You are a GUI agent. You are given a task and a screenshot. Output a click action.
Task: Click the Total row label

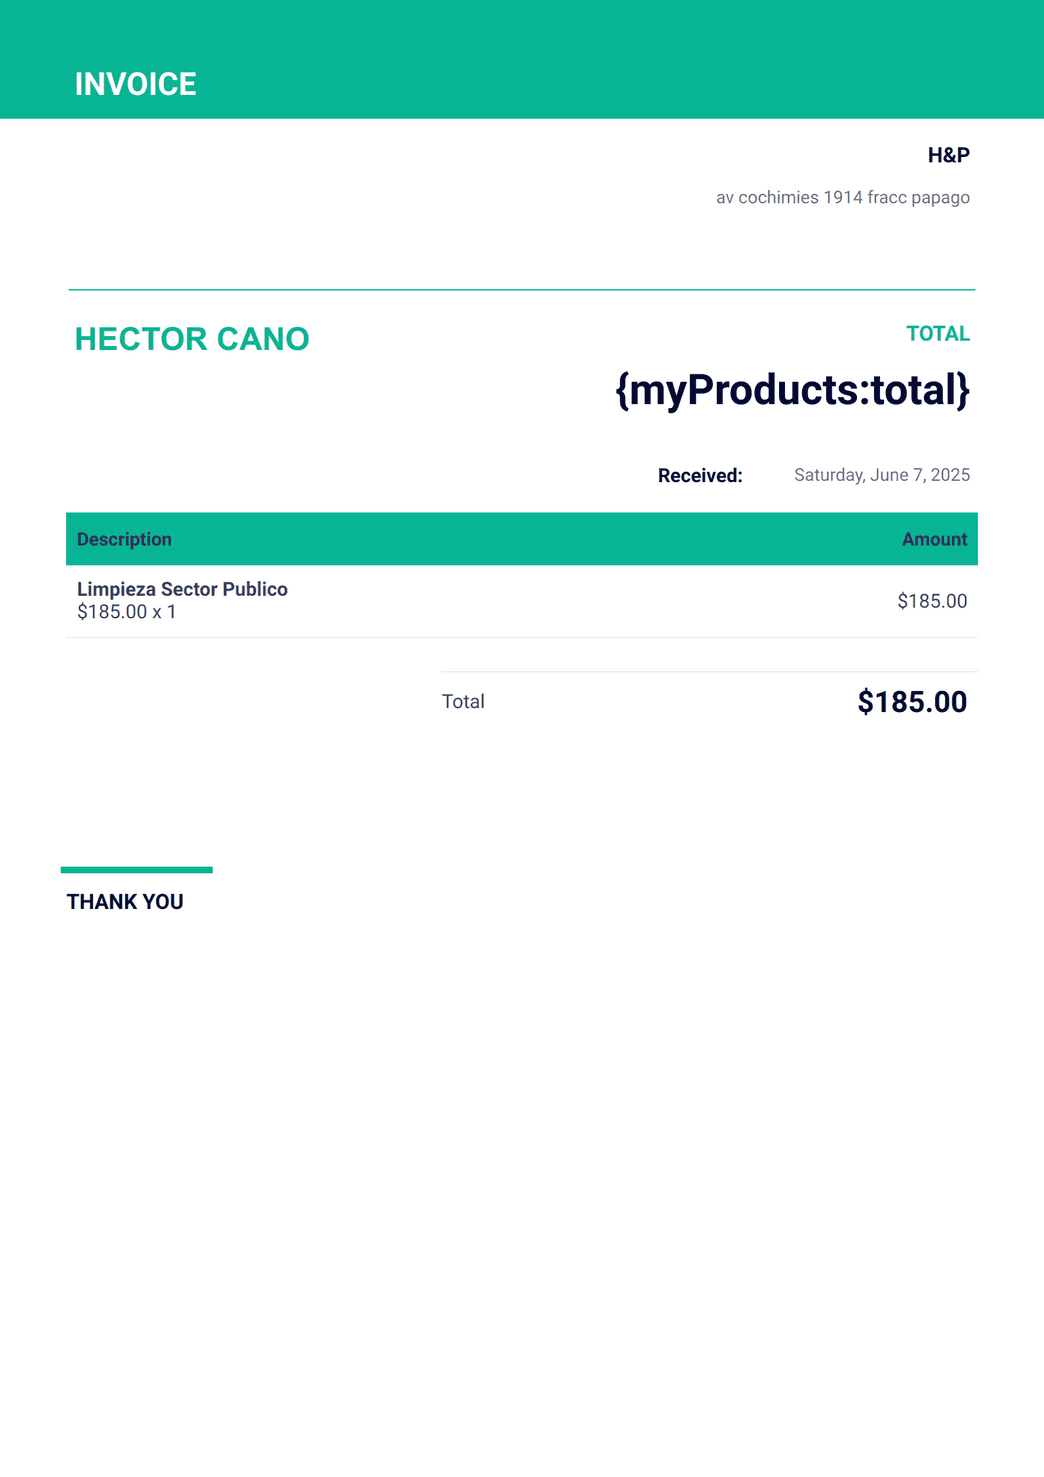463,702
